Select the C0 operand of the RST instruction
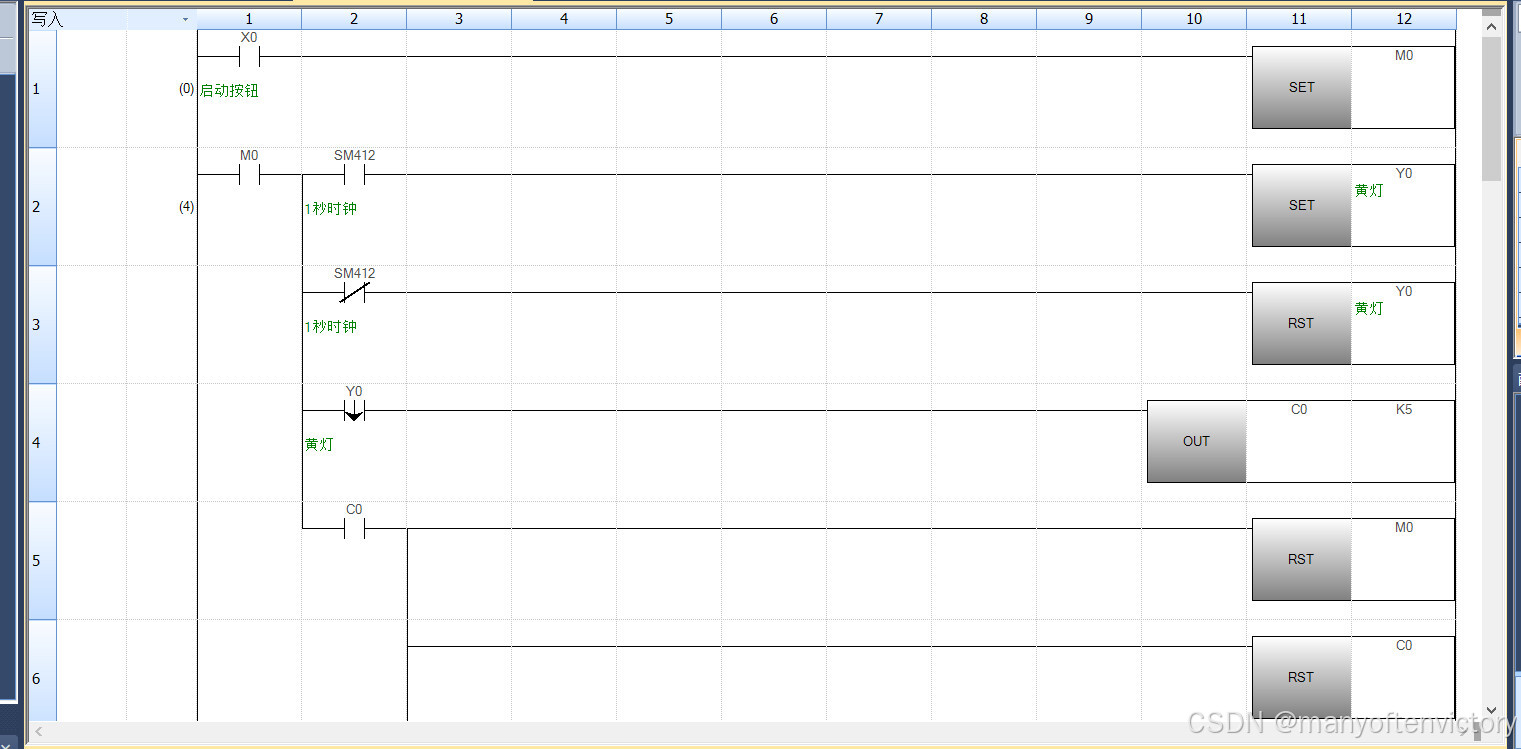 [1404, 645]
